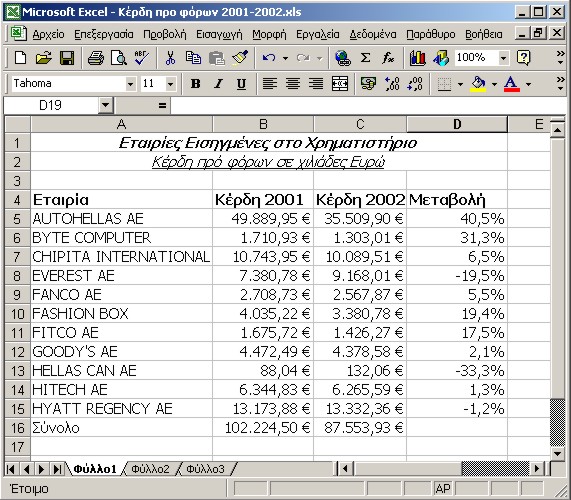Align text left
Screen dimensions: 571x500
point(269,84)
